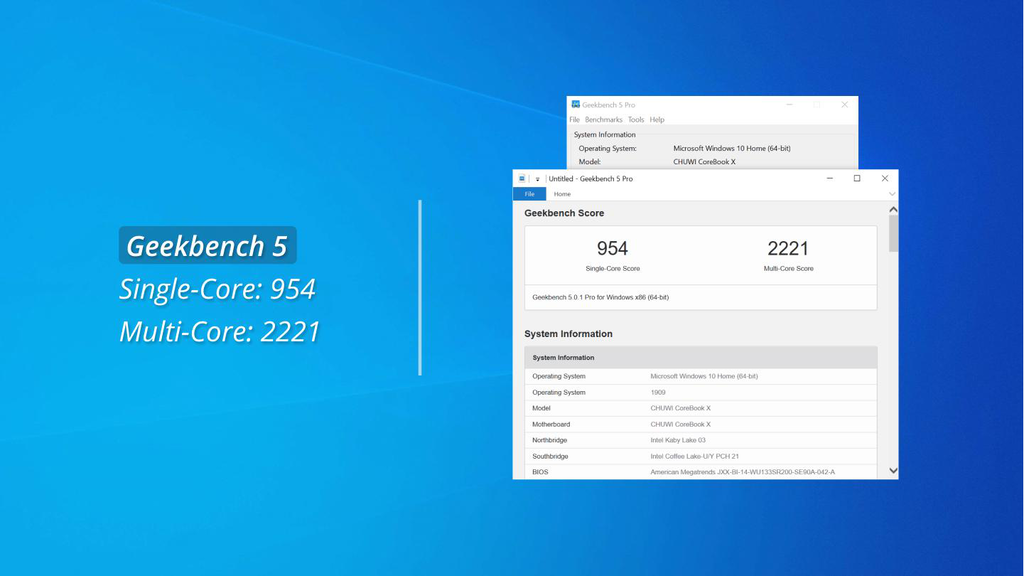Open Tools menu in Geekbench 5 Pro window
The image size is (1024, 576).
coord(635,120)
